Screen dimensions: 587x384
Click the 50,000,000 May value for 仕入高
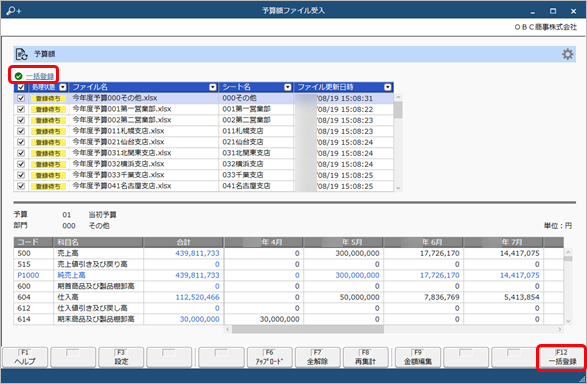(359, 297)
